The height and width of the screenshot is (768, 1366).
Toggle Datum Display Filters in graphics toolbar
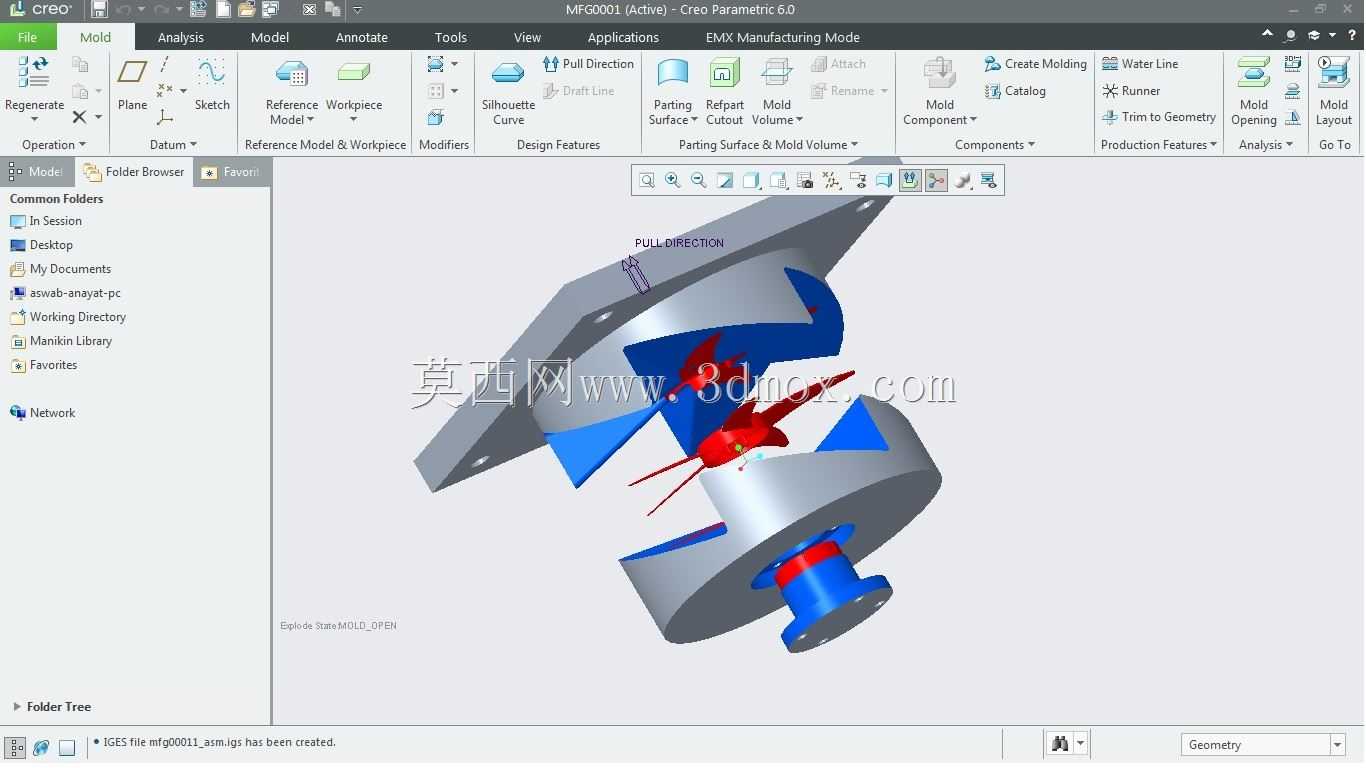[x=831, y=181]
